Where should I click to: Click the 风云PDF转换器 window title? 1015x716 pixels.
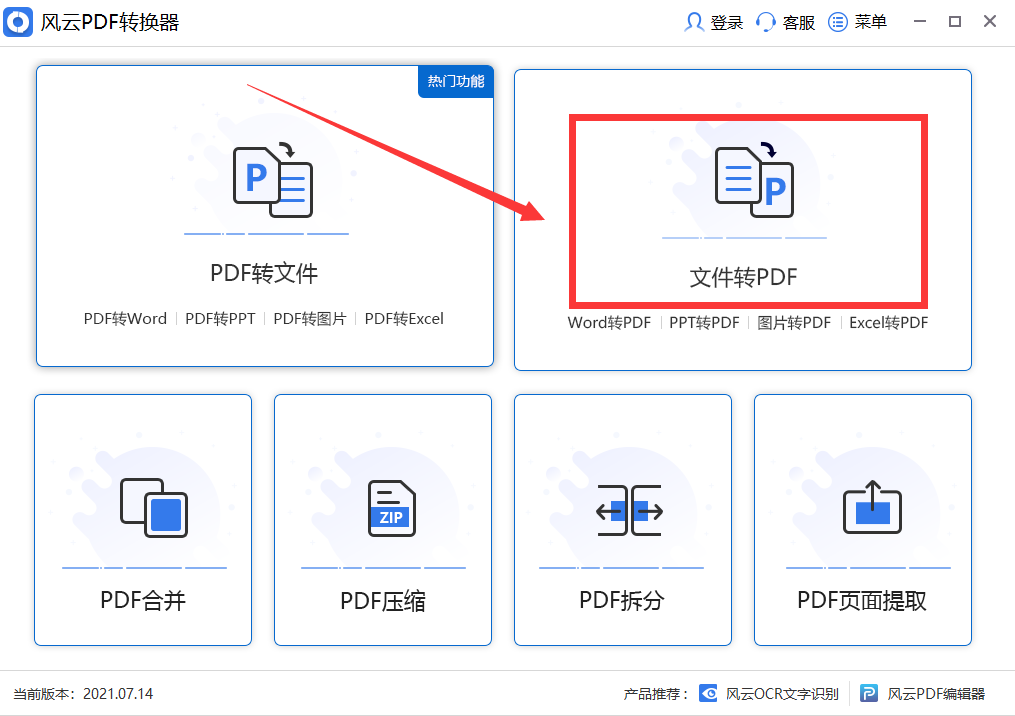tap(110, 23)
